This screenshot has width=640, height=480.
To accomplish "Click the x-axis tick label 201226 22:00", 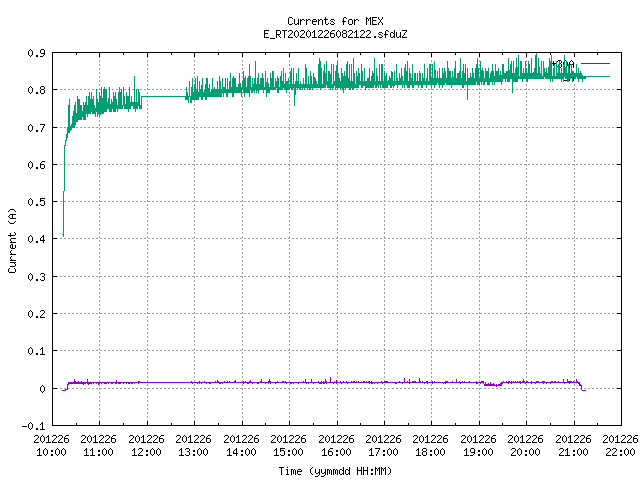I will tap(620, 446).
